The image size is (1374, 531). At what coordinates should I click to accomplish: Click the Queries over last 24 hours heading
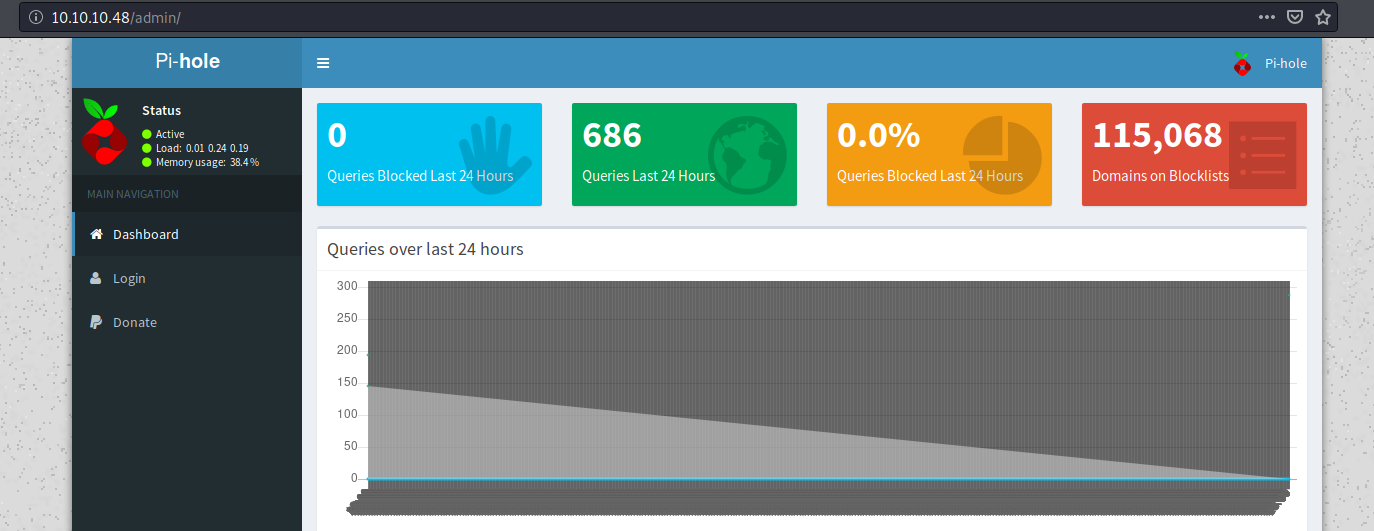425,249
